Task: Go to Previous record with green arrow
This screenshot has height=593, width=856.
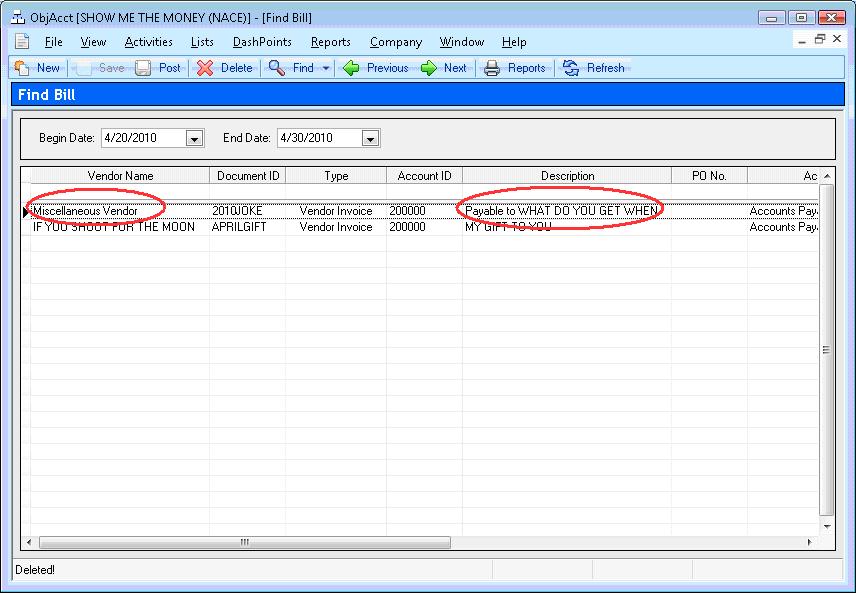Action: point(351,68)
